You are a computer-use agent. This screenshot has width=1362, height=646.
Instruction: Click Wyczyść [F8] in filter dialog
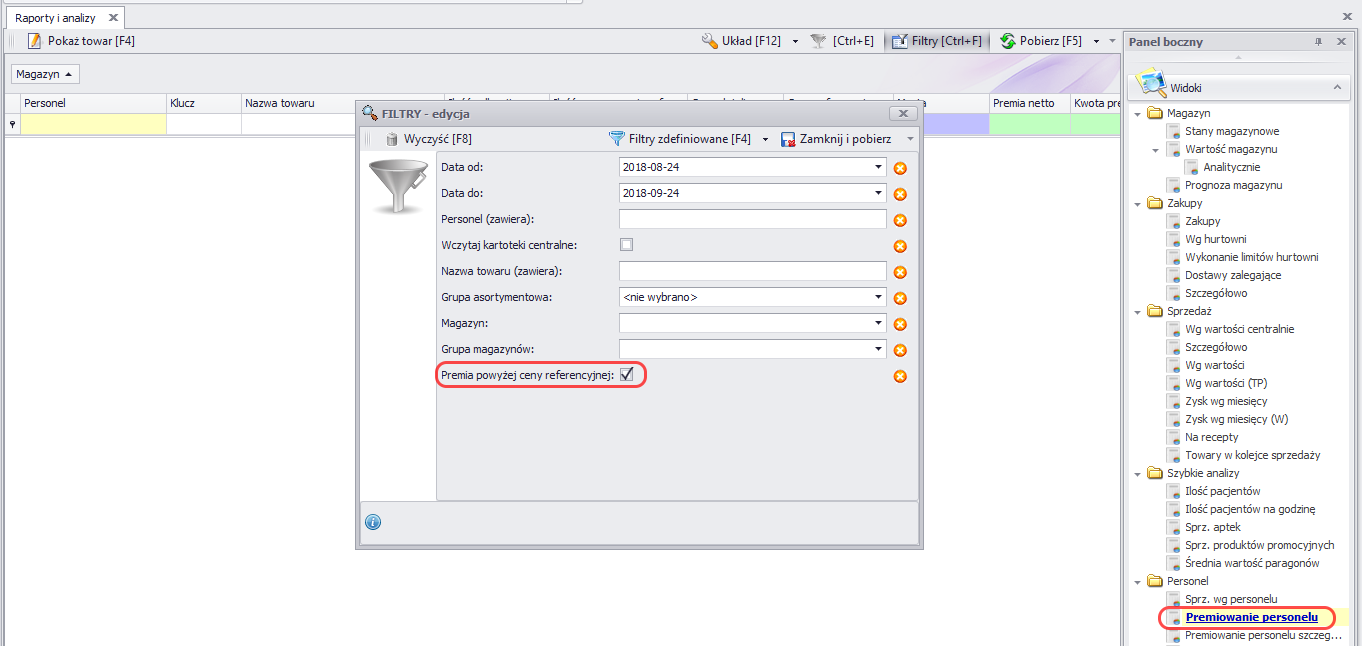[x=392, y=139]
